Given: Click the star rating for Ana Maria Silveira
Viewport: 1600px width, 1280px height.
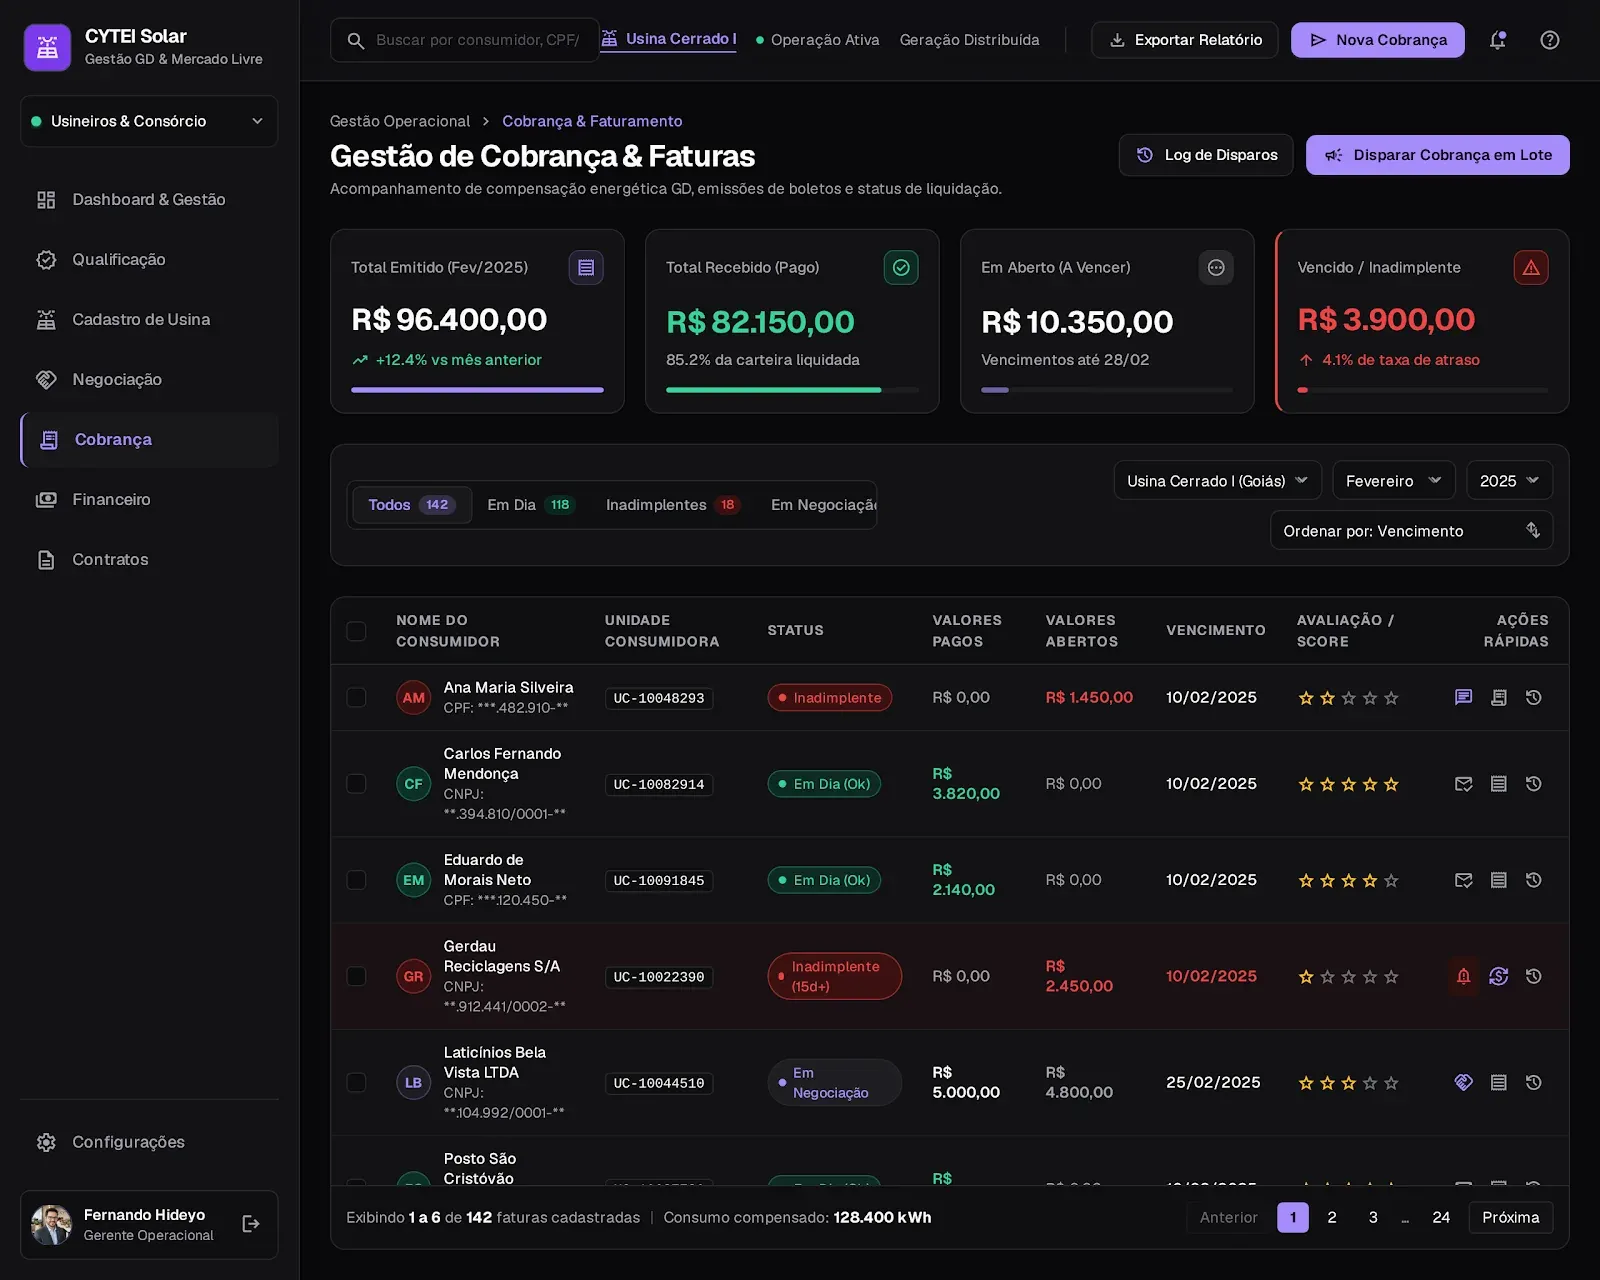Looking at the screenshot, I should click(x=1348, y=698).
